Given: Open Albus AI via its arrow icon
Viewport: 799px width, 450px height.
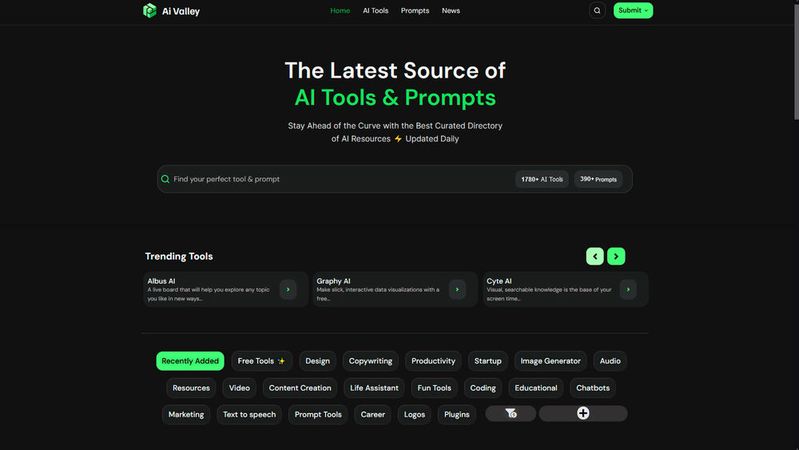Looking at the screenshot, I should point(288,289).
